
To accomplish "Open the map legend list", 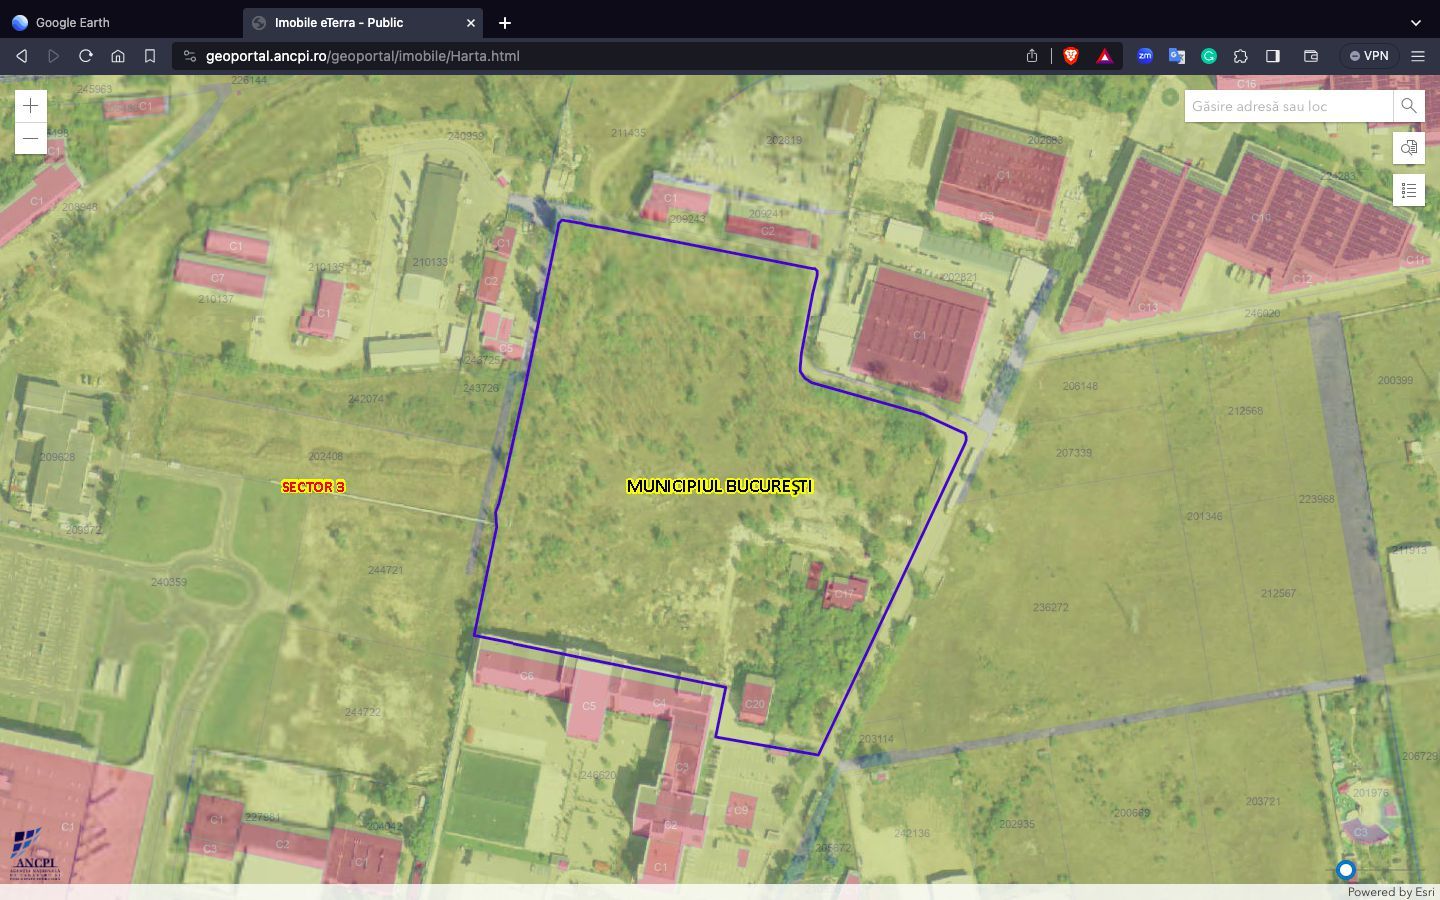I will tap(1408, 190).
